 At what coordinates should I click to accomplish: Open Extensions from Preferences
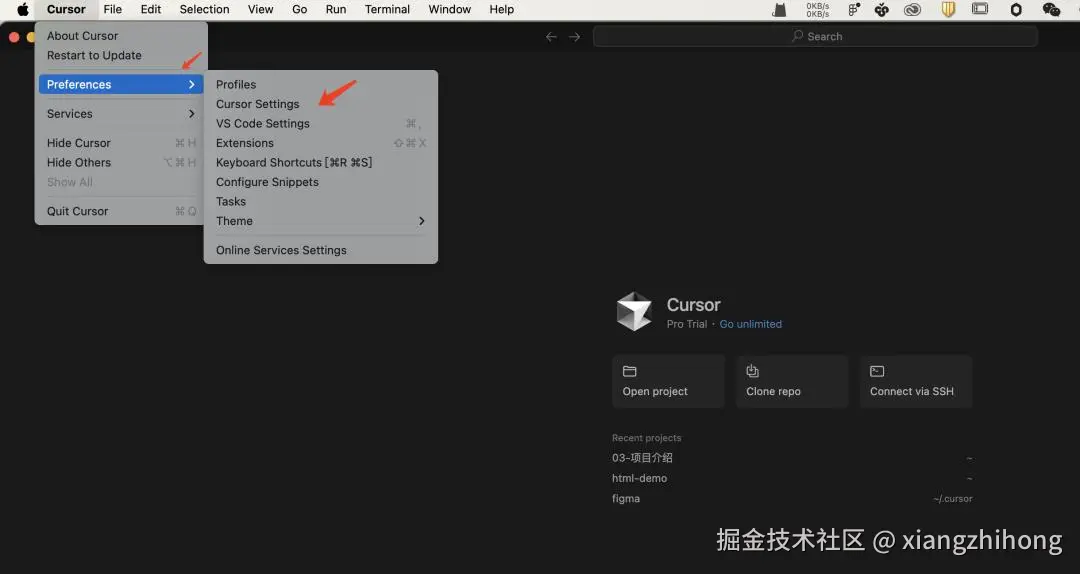point(321,143)
